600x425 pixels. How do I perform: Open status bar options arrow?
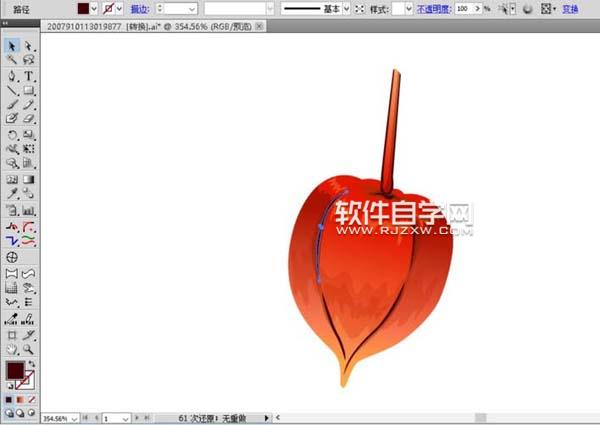tap(266, 418)
